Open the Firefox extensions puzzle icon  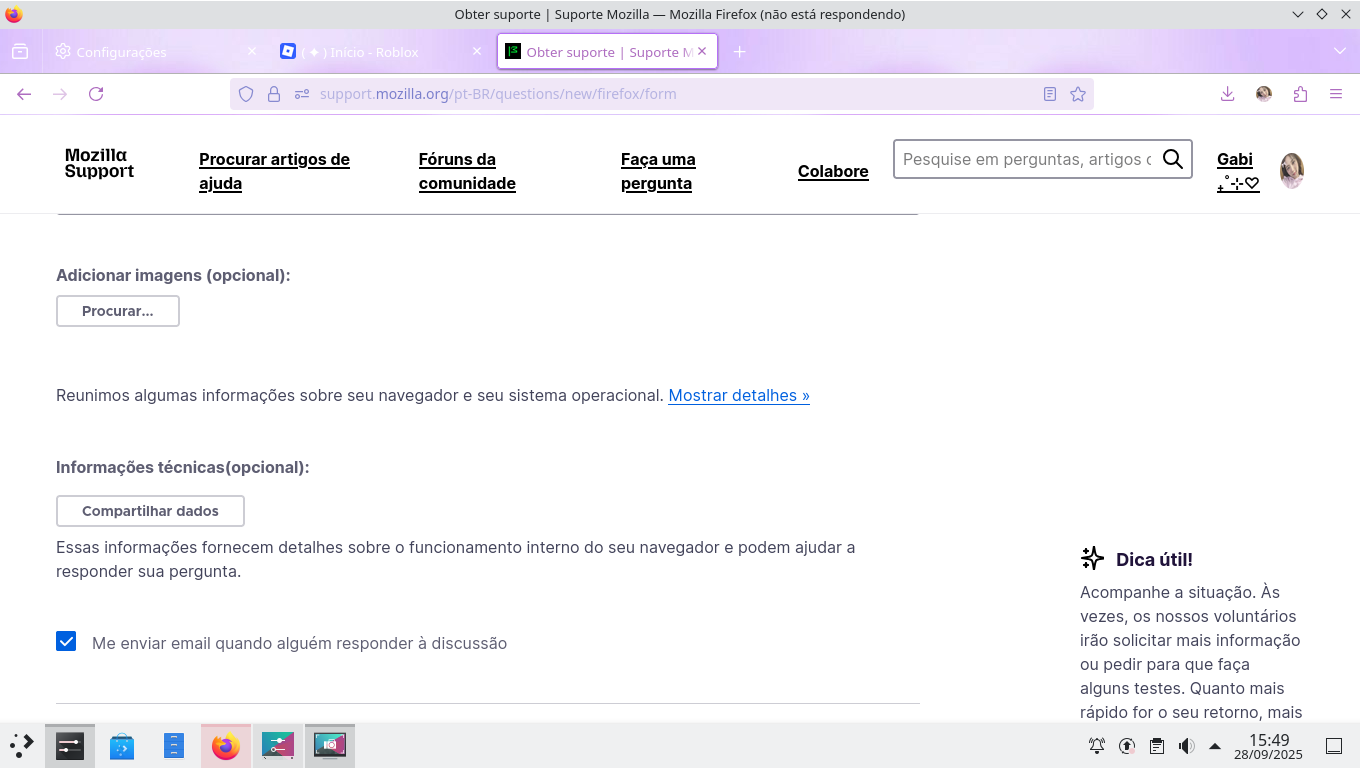(1300, 94)
